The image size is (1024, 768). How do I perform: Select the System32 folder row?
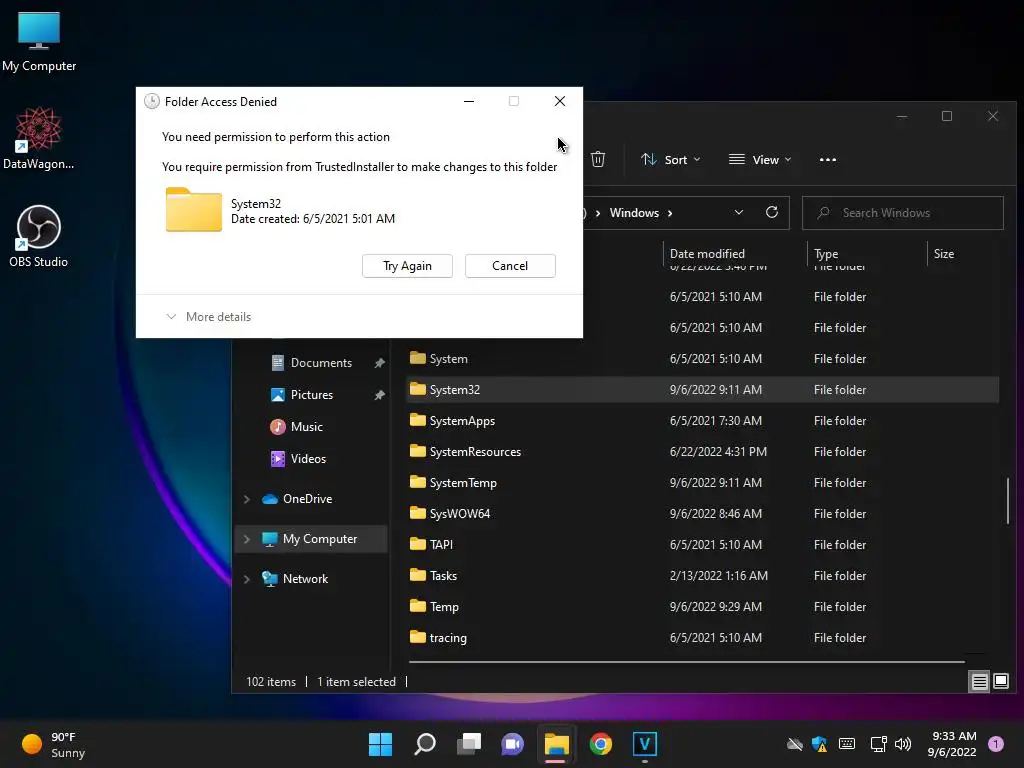[x=702, y=390]
